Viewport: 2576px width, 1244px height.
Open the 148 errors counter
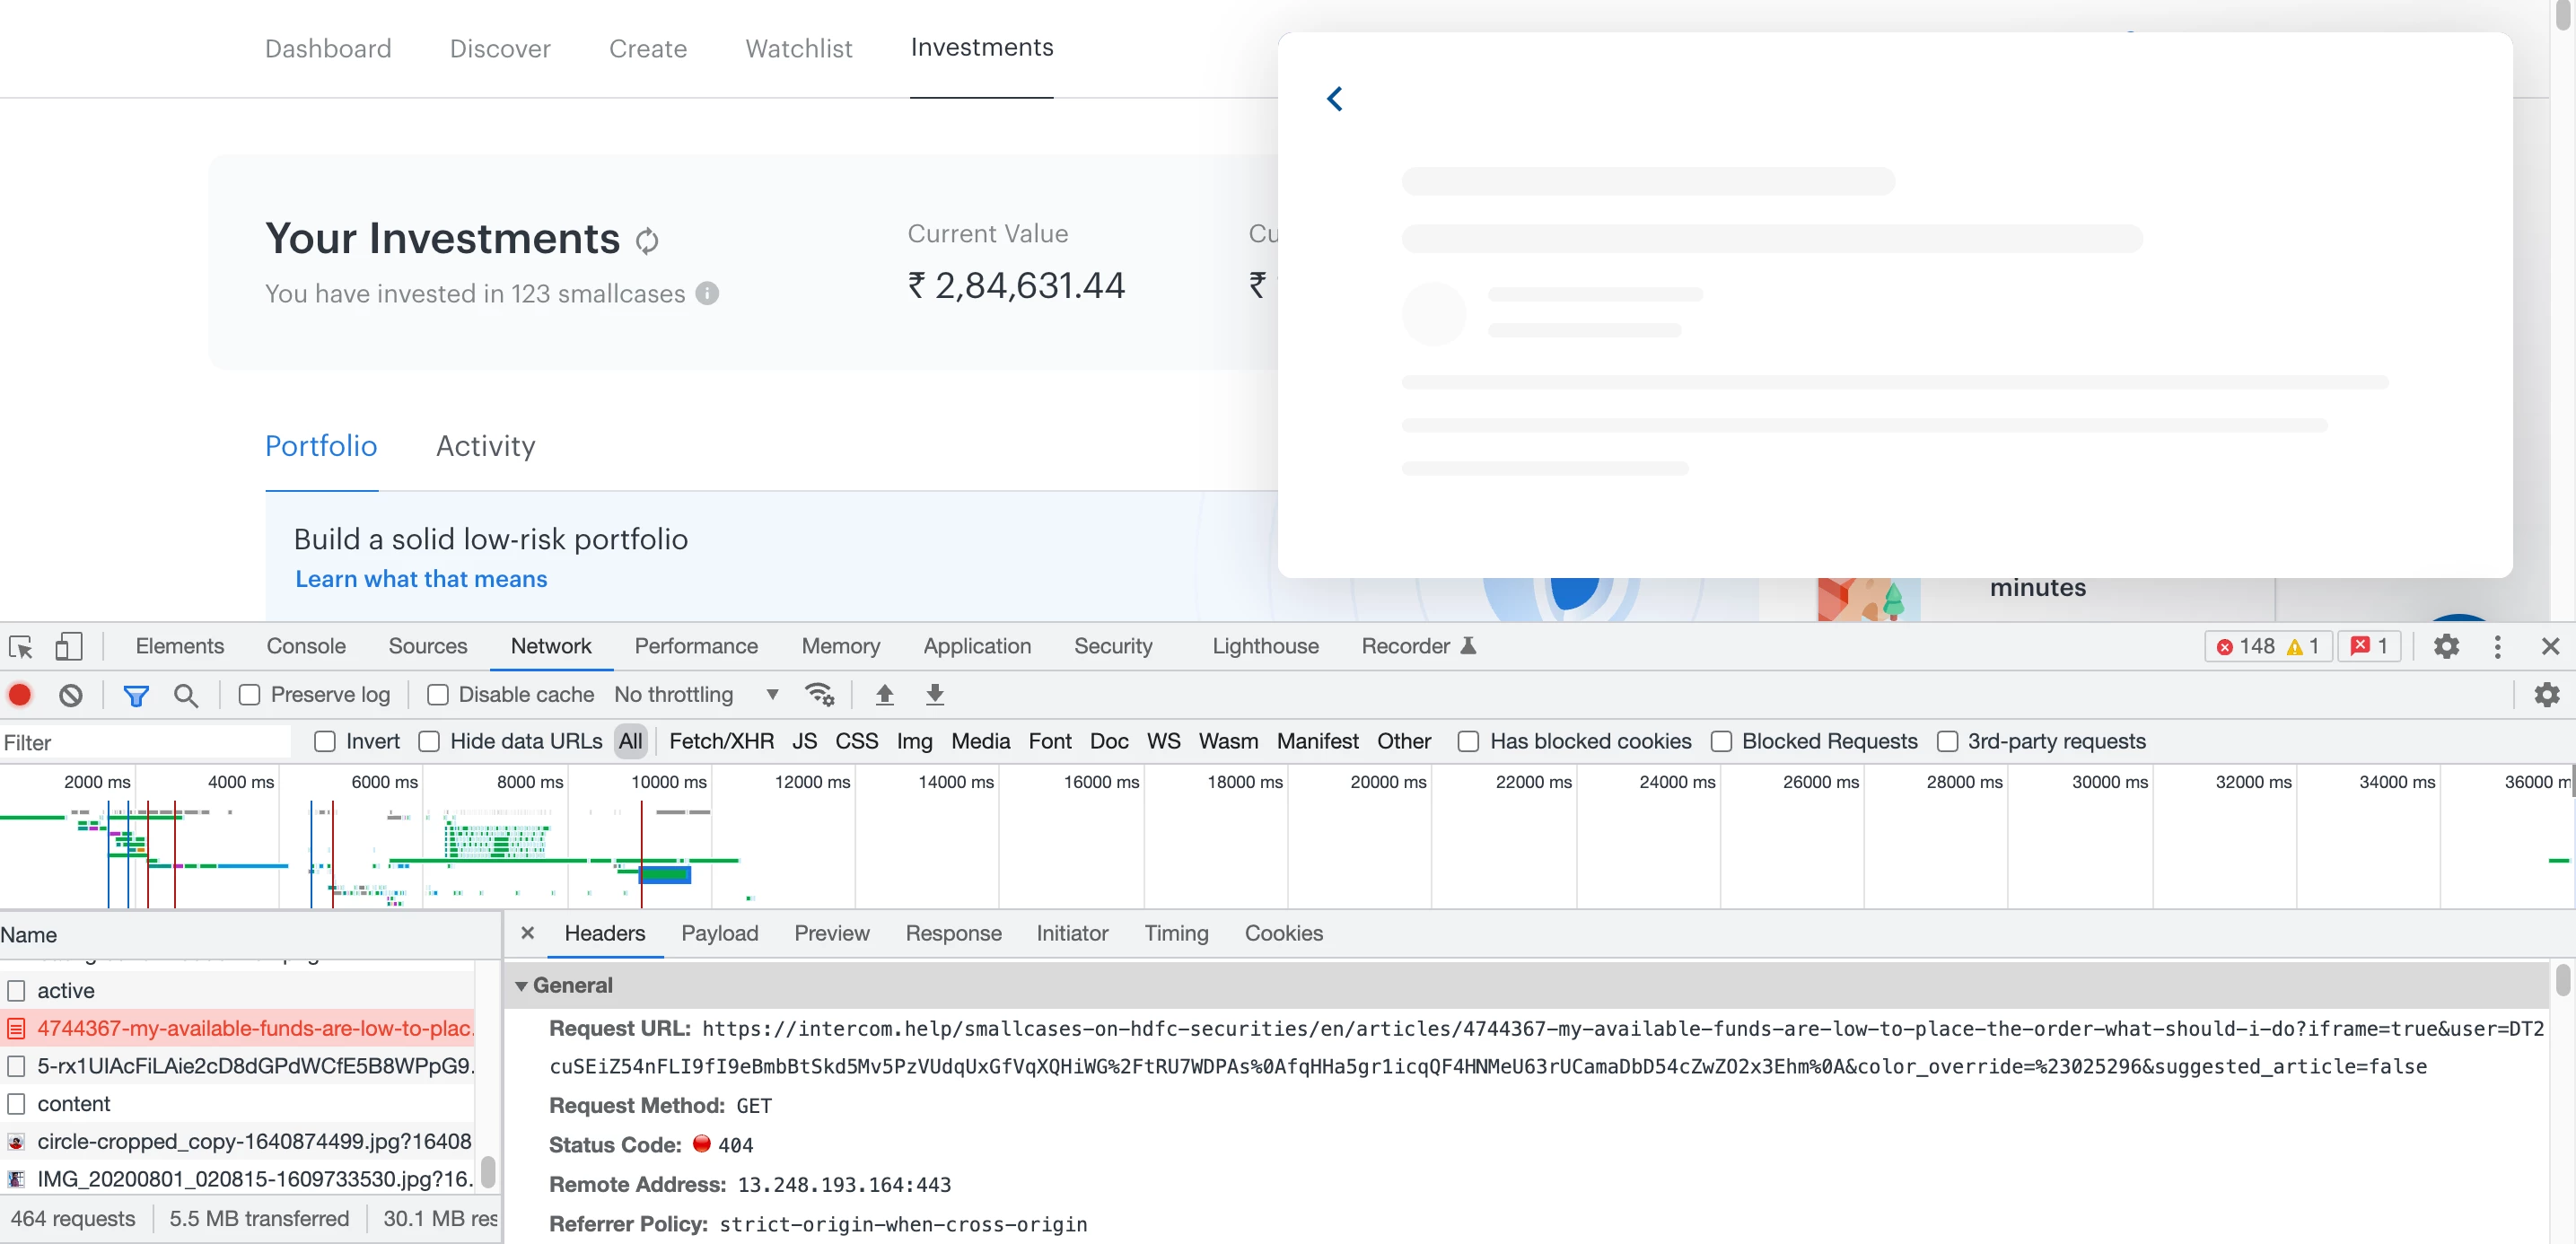(x=2246, y=647)
